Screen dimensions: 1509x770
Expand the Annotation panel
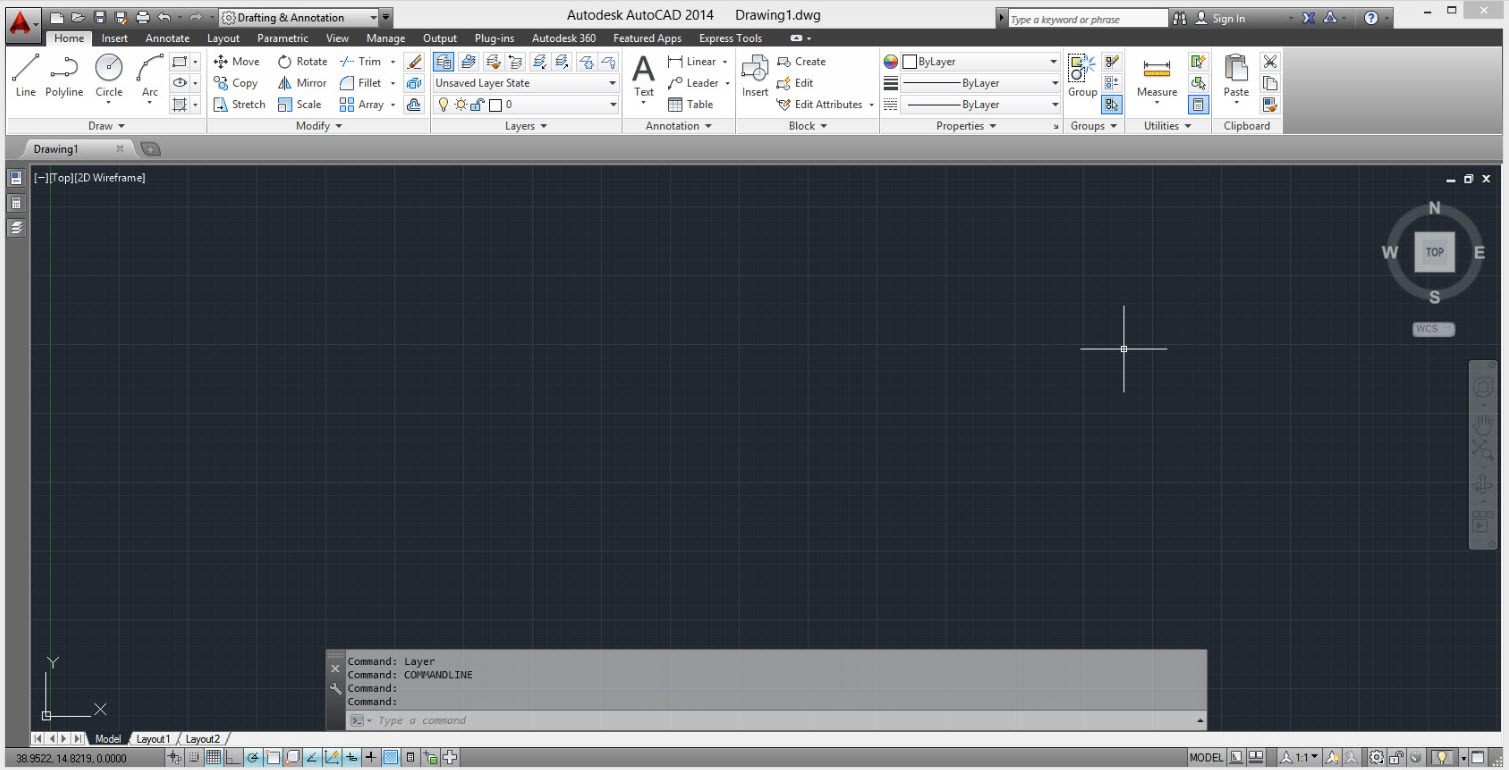678,126
